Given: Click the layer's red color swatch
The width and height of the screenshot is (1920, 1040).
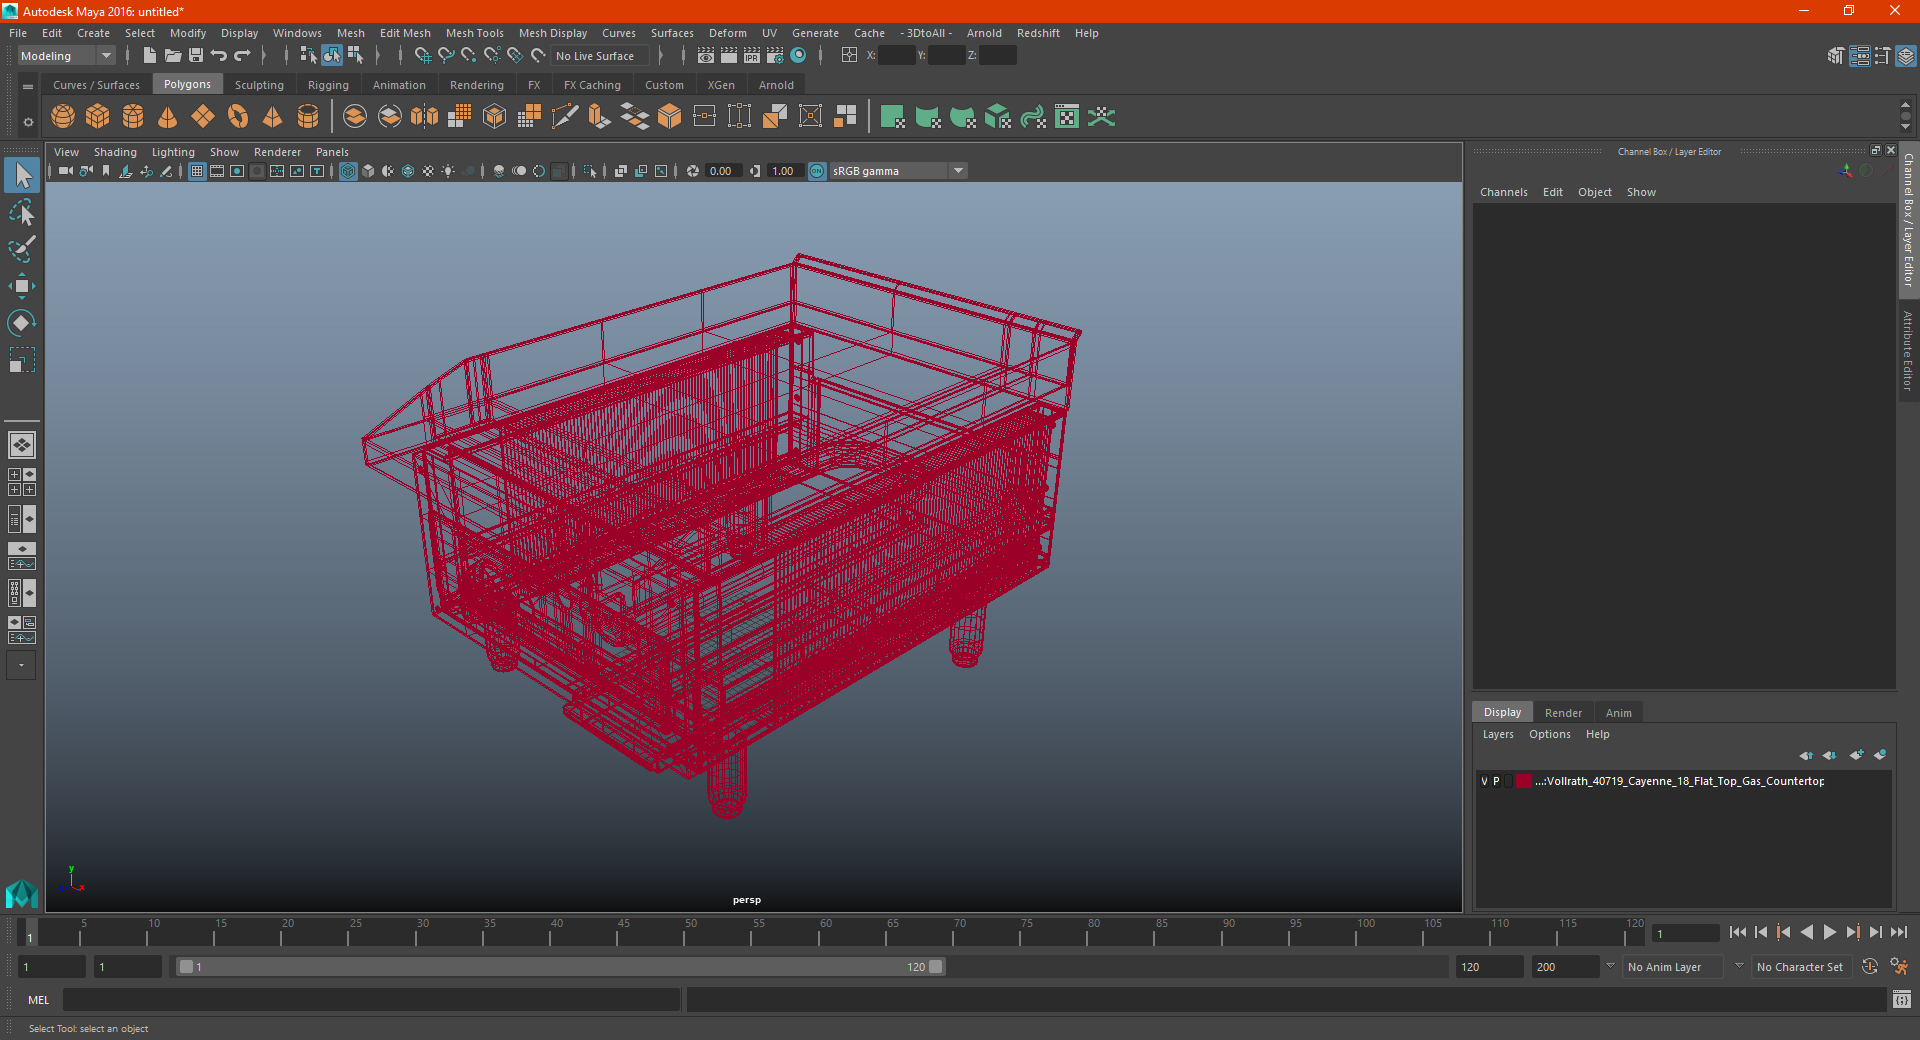Looking at the screenshot, I should 1523,781.
